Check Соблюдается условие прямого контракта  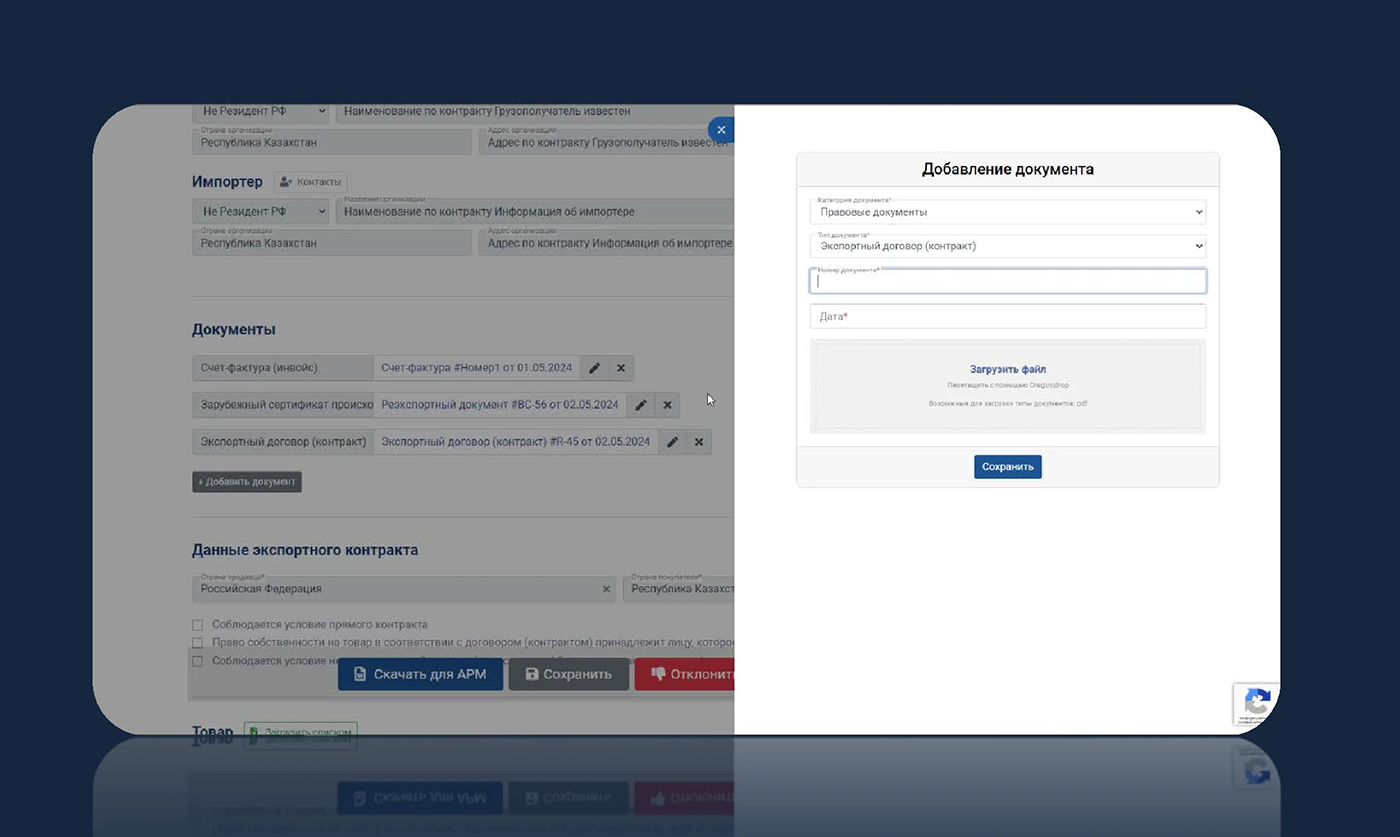coord(198,625)
